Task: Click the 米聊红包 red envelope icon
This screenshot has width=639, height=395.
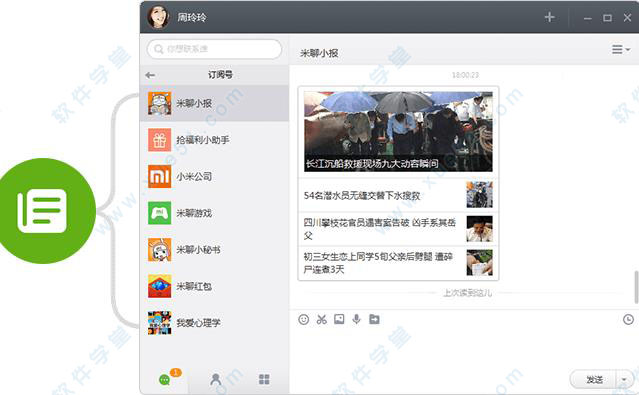Action: [x=159, y=286]
